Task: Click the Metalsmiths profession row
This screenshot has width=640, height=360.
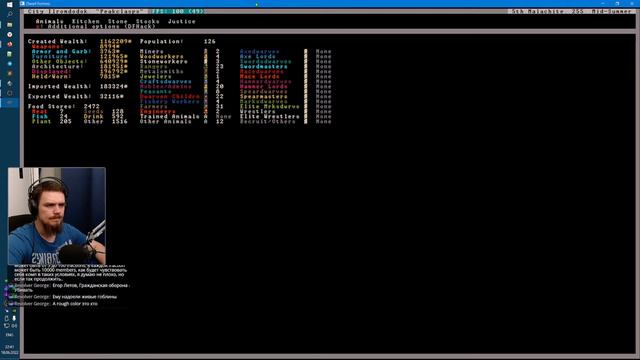Action: [x=180, y=71]
